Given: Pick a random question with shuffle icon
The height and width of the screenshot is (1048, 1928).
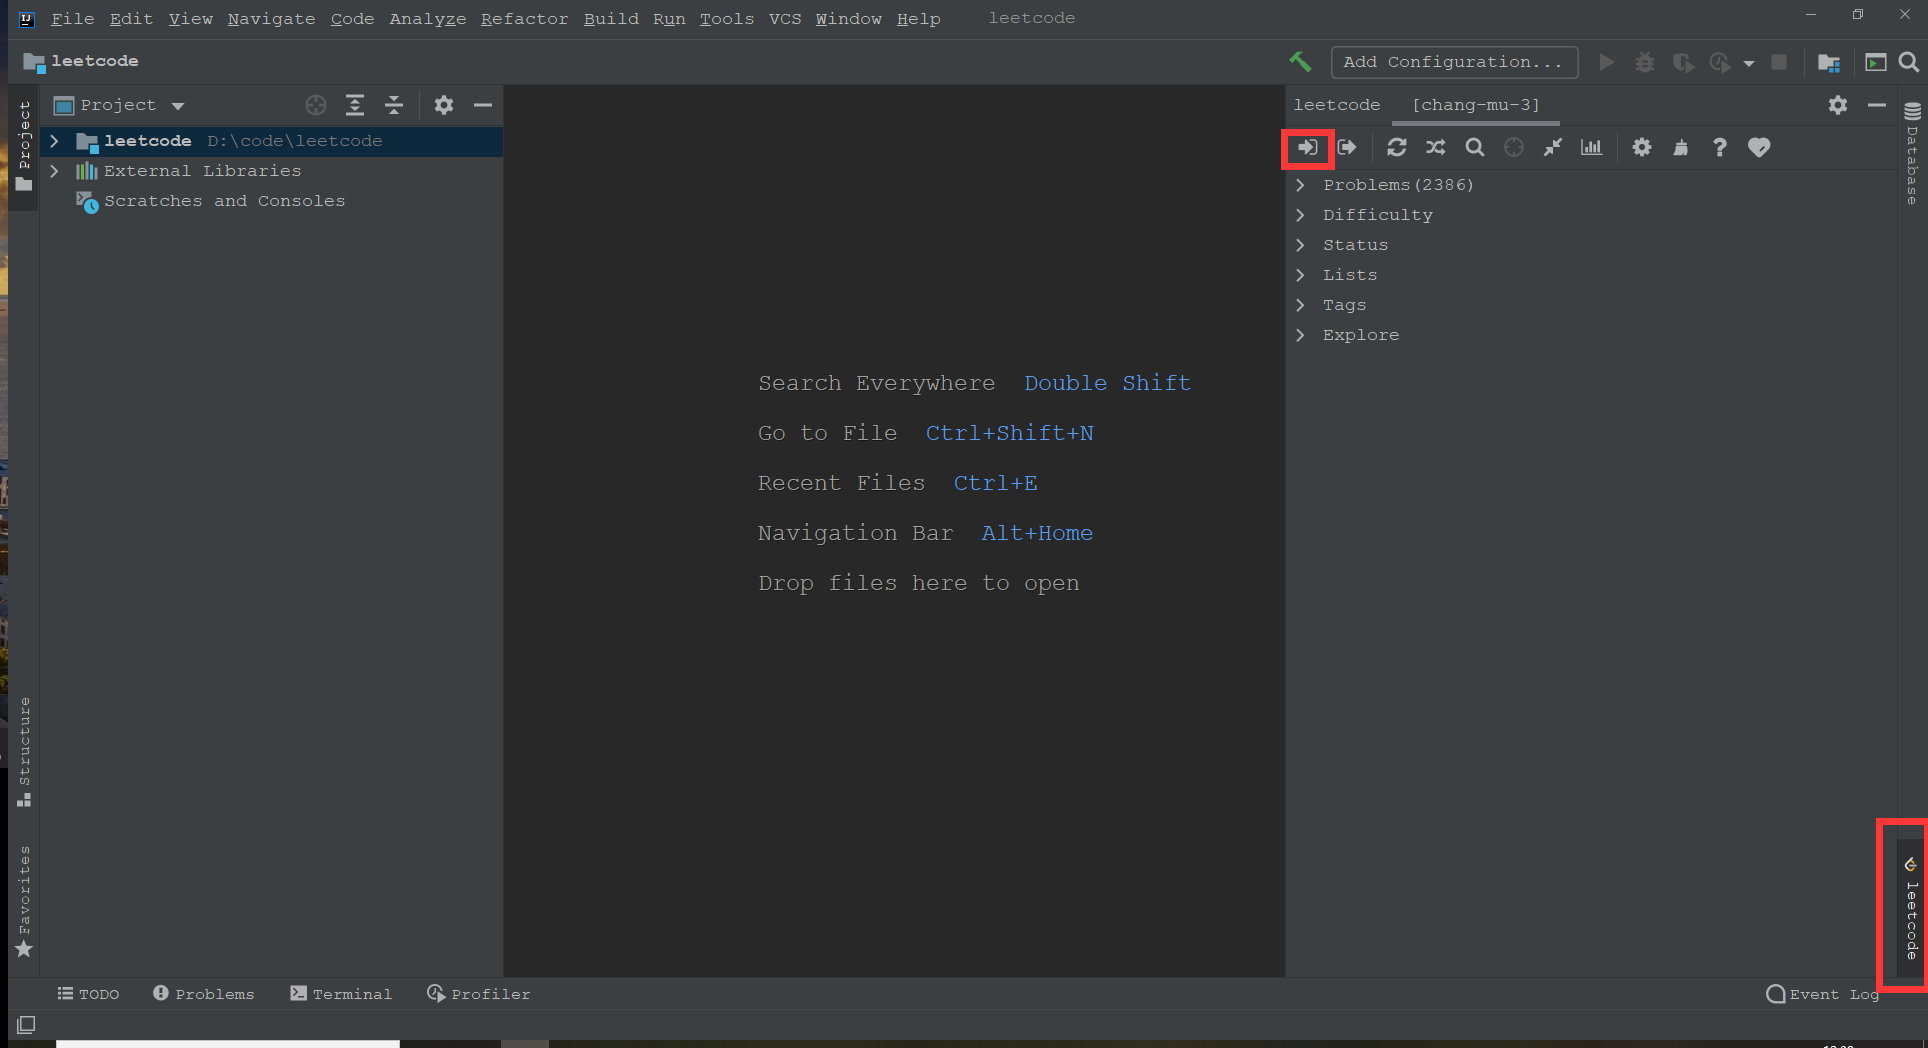Looking at the screenshot, I should (x=1436, y=148).
